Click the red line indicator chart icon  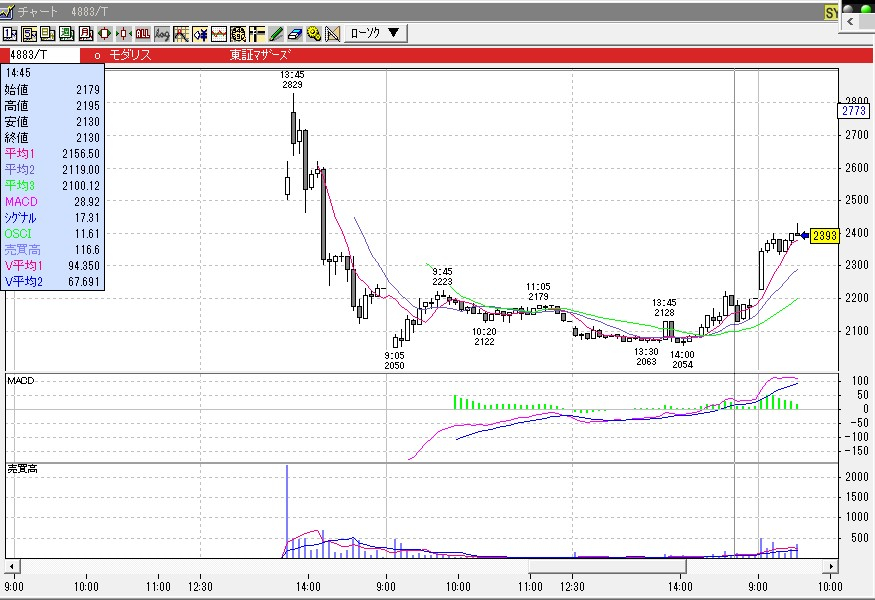pos(219,34)
